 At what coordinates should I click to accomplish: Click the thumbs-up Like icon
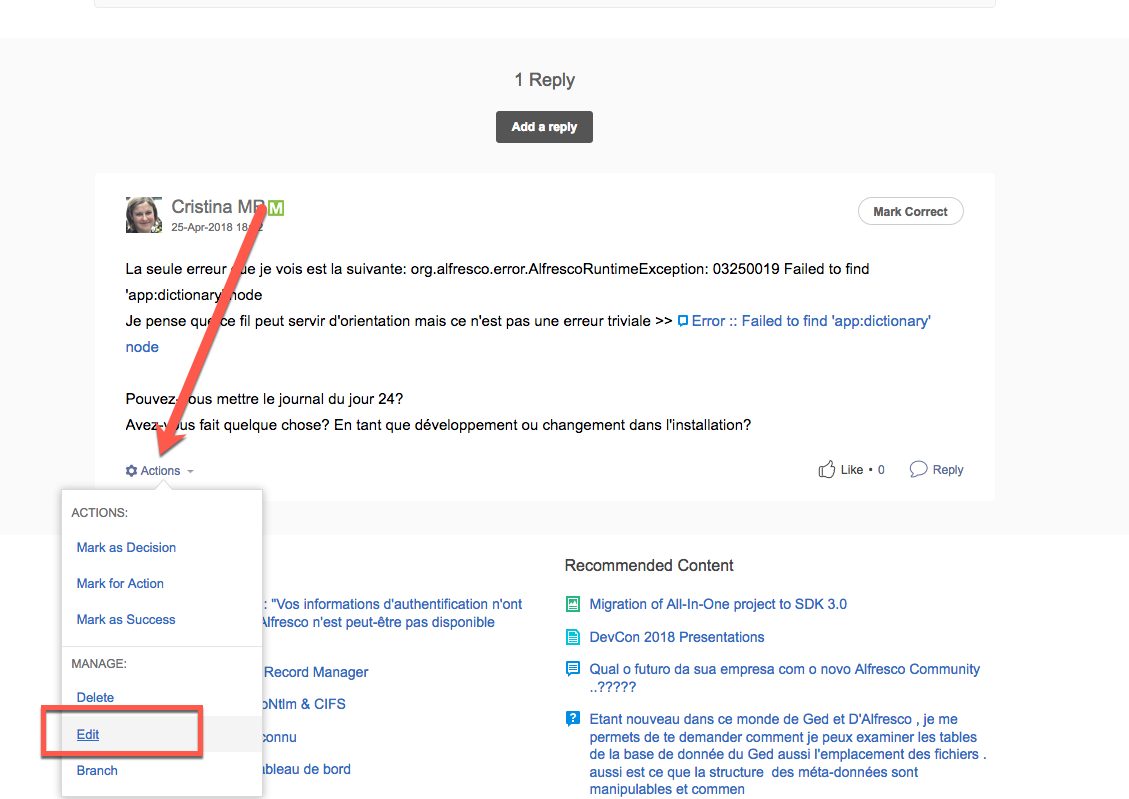coord(827,469)
